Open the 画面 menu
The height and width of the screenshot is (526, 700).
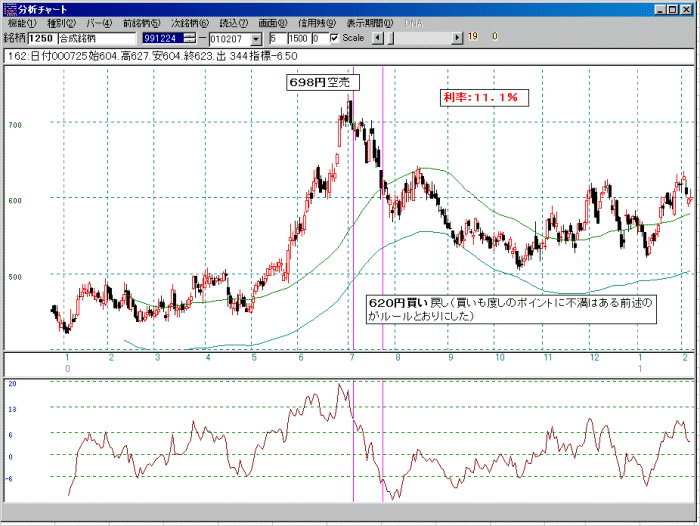(x=272, y=22)
